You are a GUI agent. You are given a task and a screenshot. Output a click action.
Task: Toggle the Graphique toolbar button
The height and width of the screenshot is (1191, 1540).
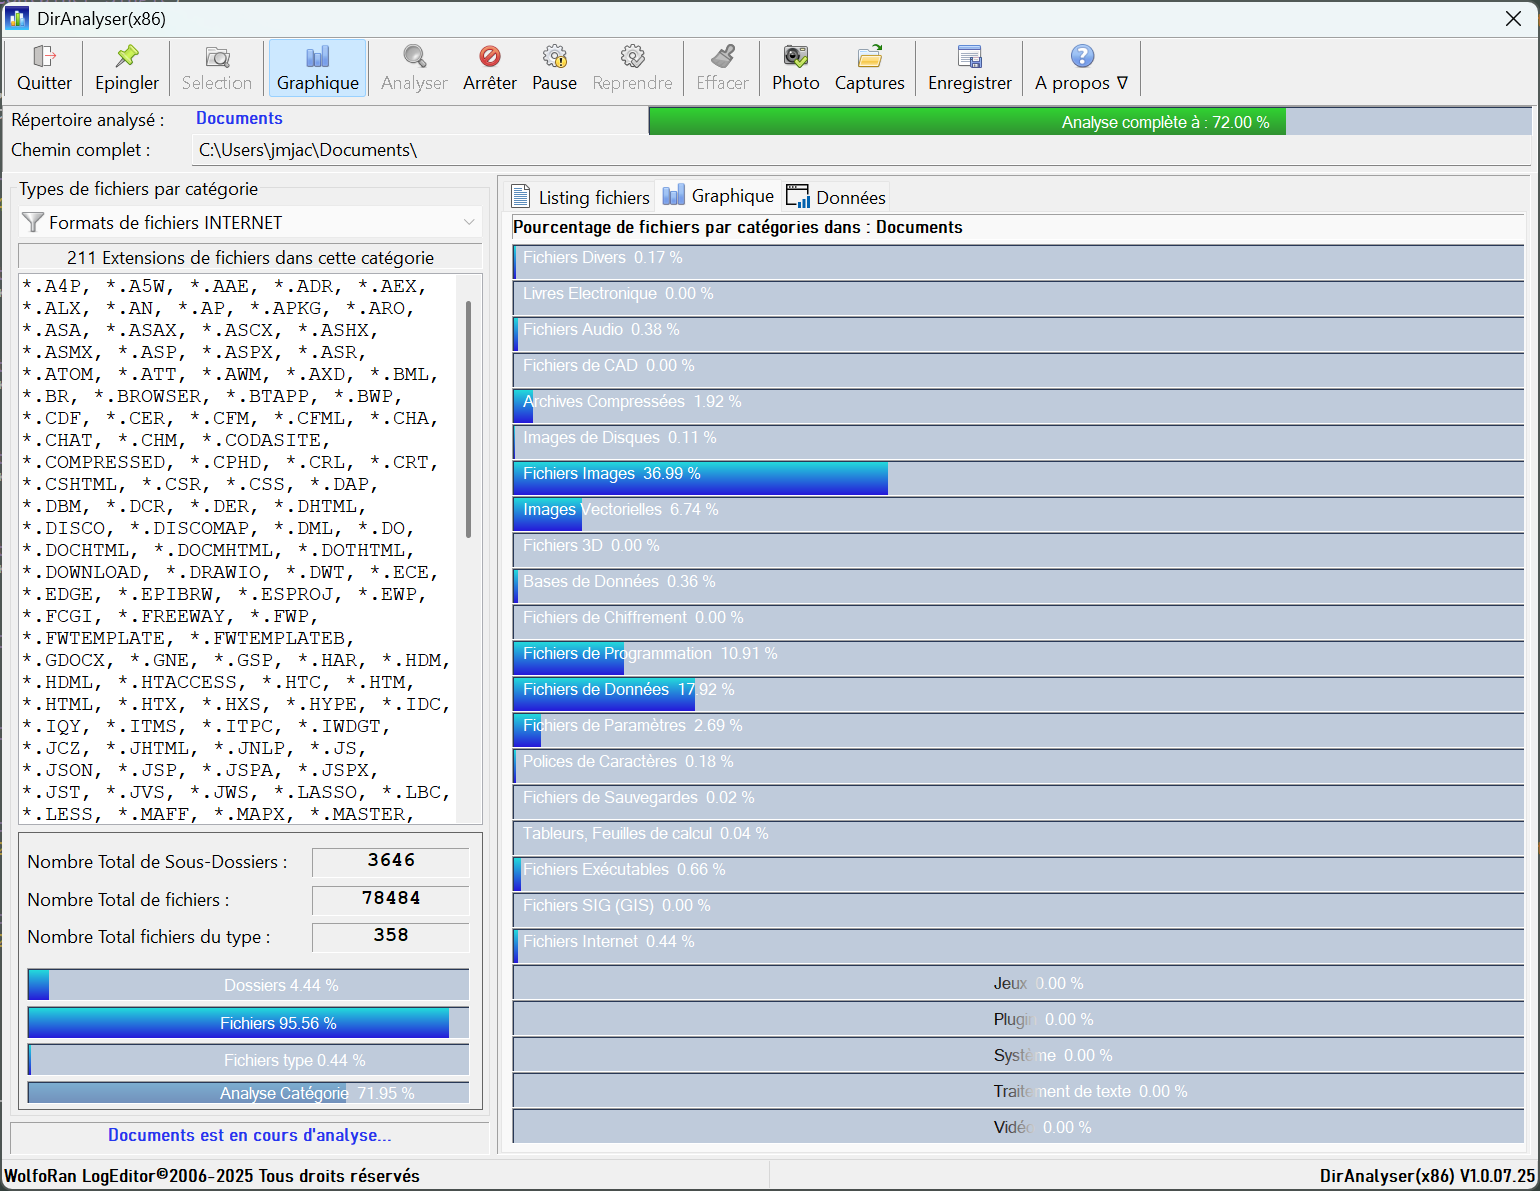click(317, 68)
